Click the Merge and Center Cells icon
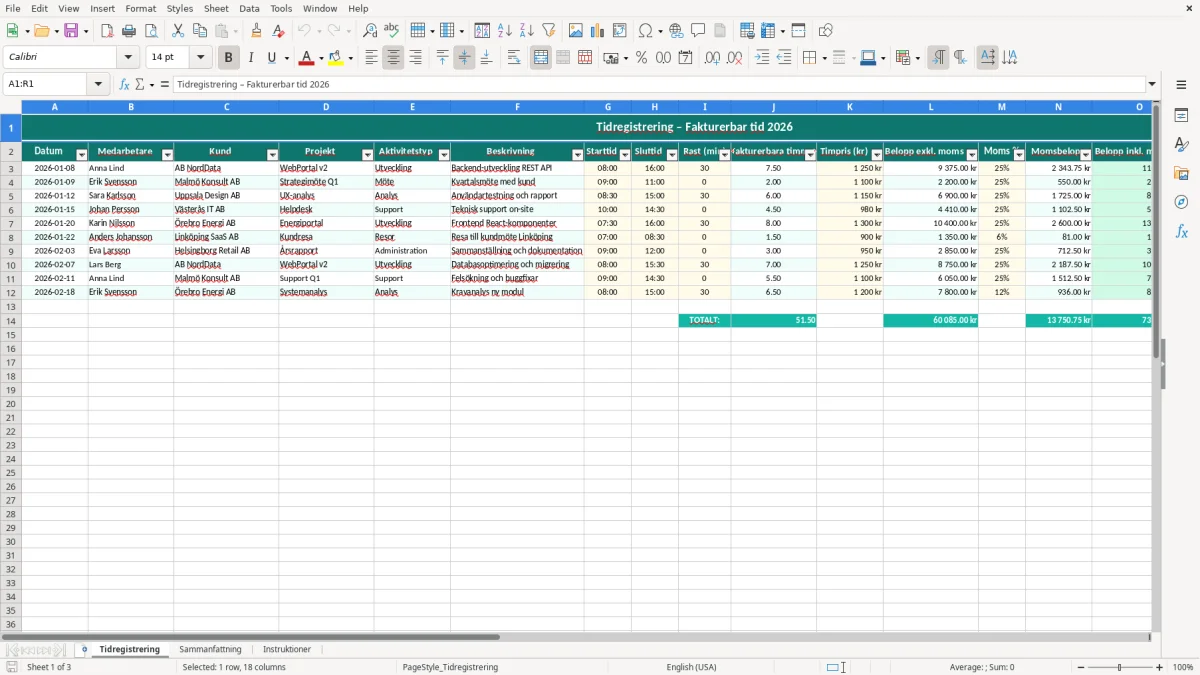The image size is (1200, 675). click(541, 58)
